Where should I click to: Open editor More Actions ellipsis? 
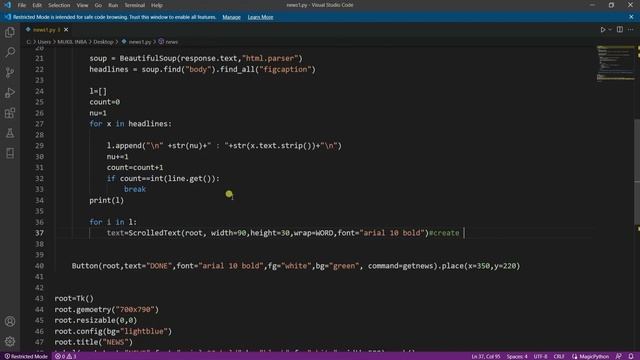pos(631,30)
